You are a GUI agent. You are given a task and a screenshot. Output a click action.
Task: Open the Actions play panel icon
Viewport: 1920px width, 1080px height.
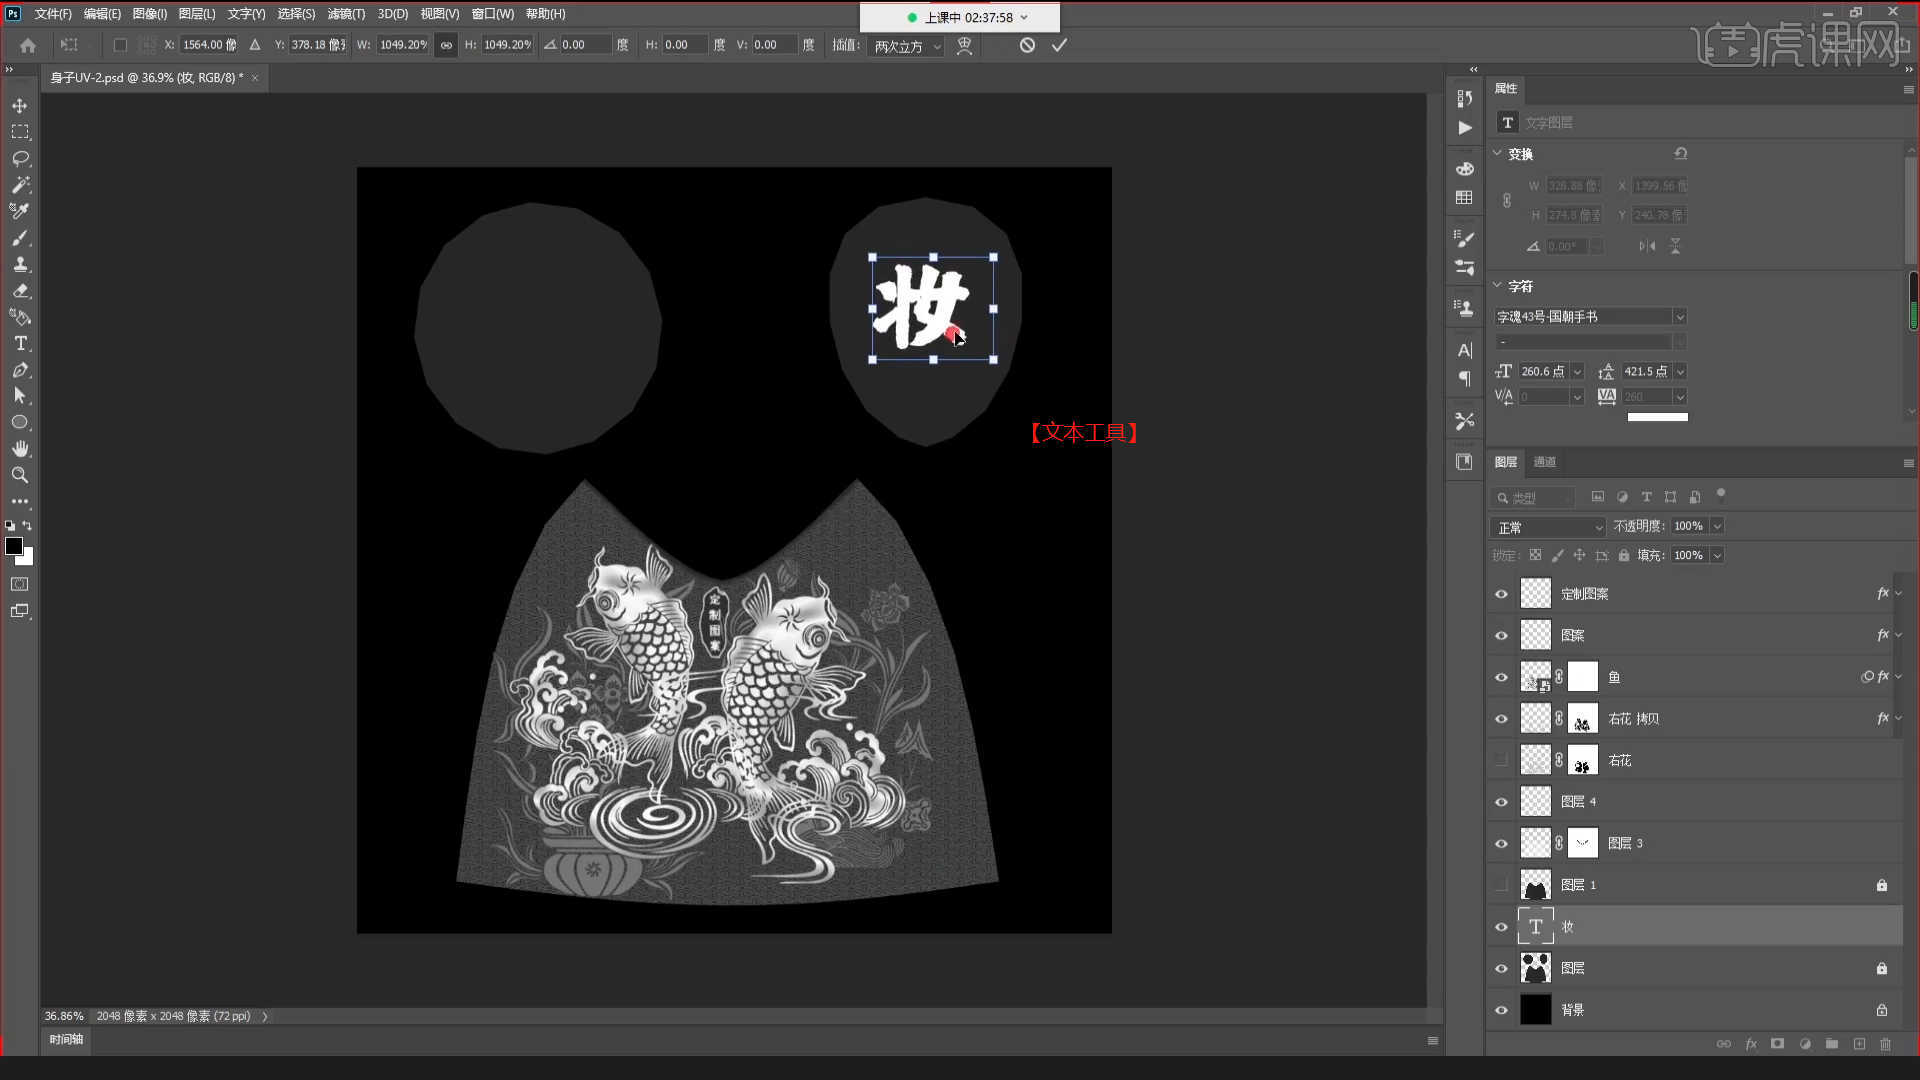tap(1465, 128)
